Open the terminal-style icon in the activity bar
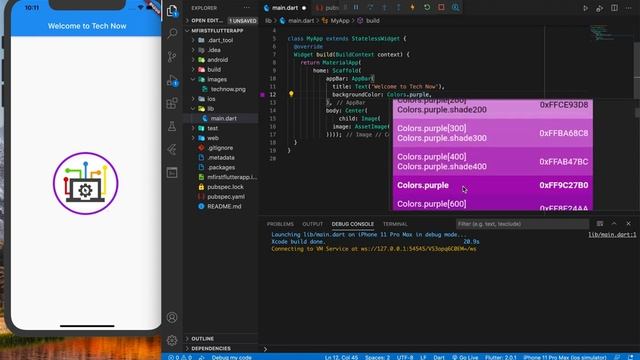 pos(172,173)
